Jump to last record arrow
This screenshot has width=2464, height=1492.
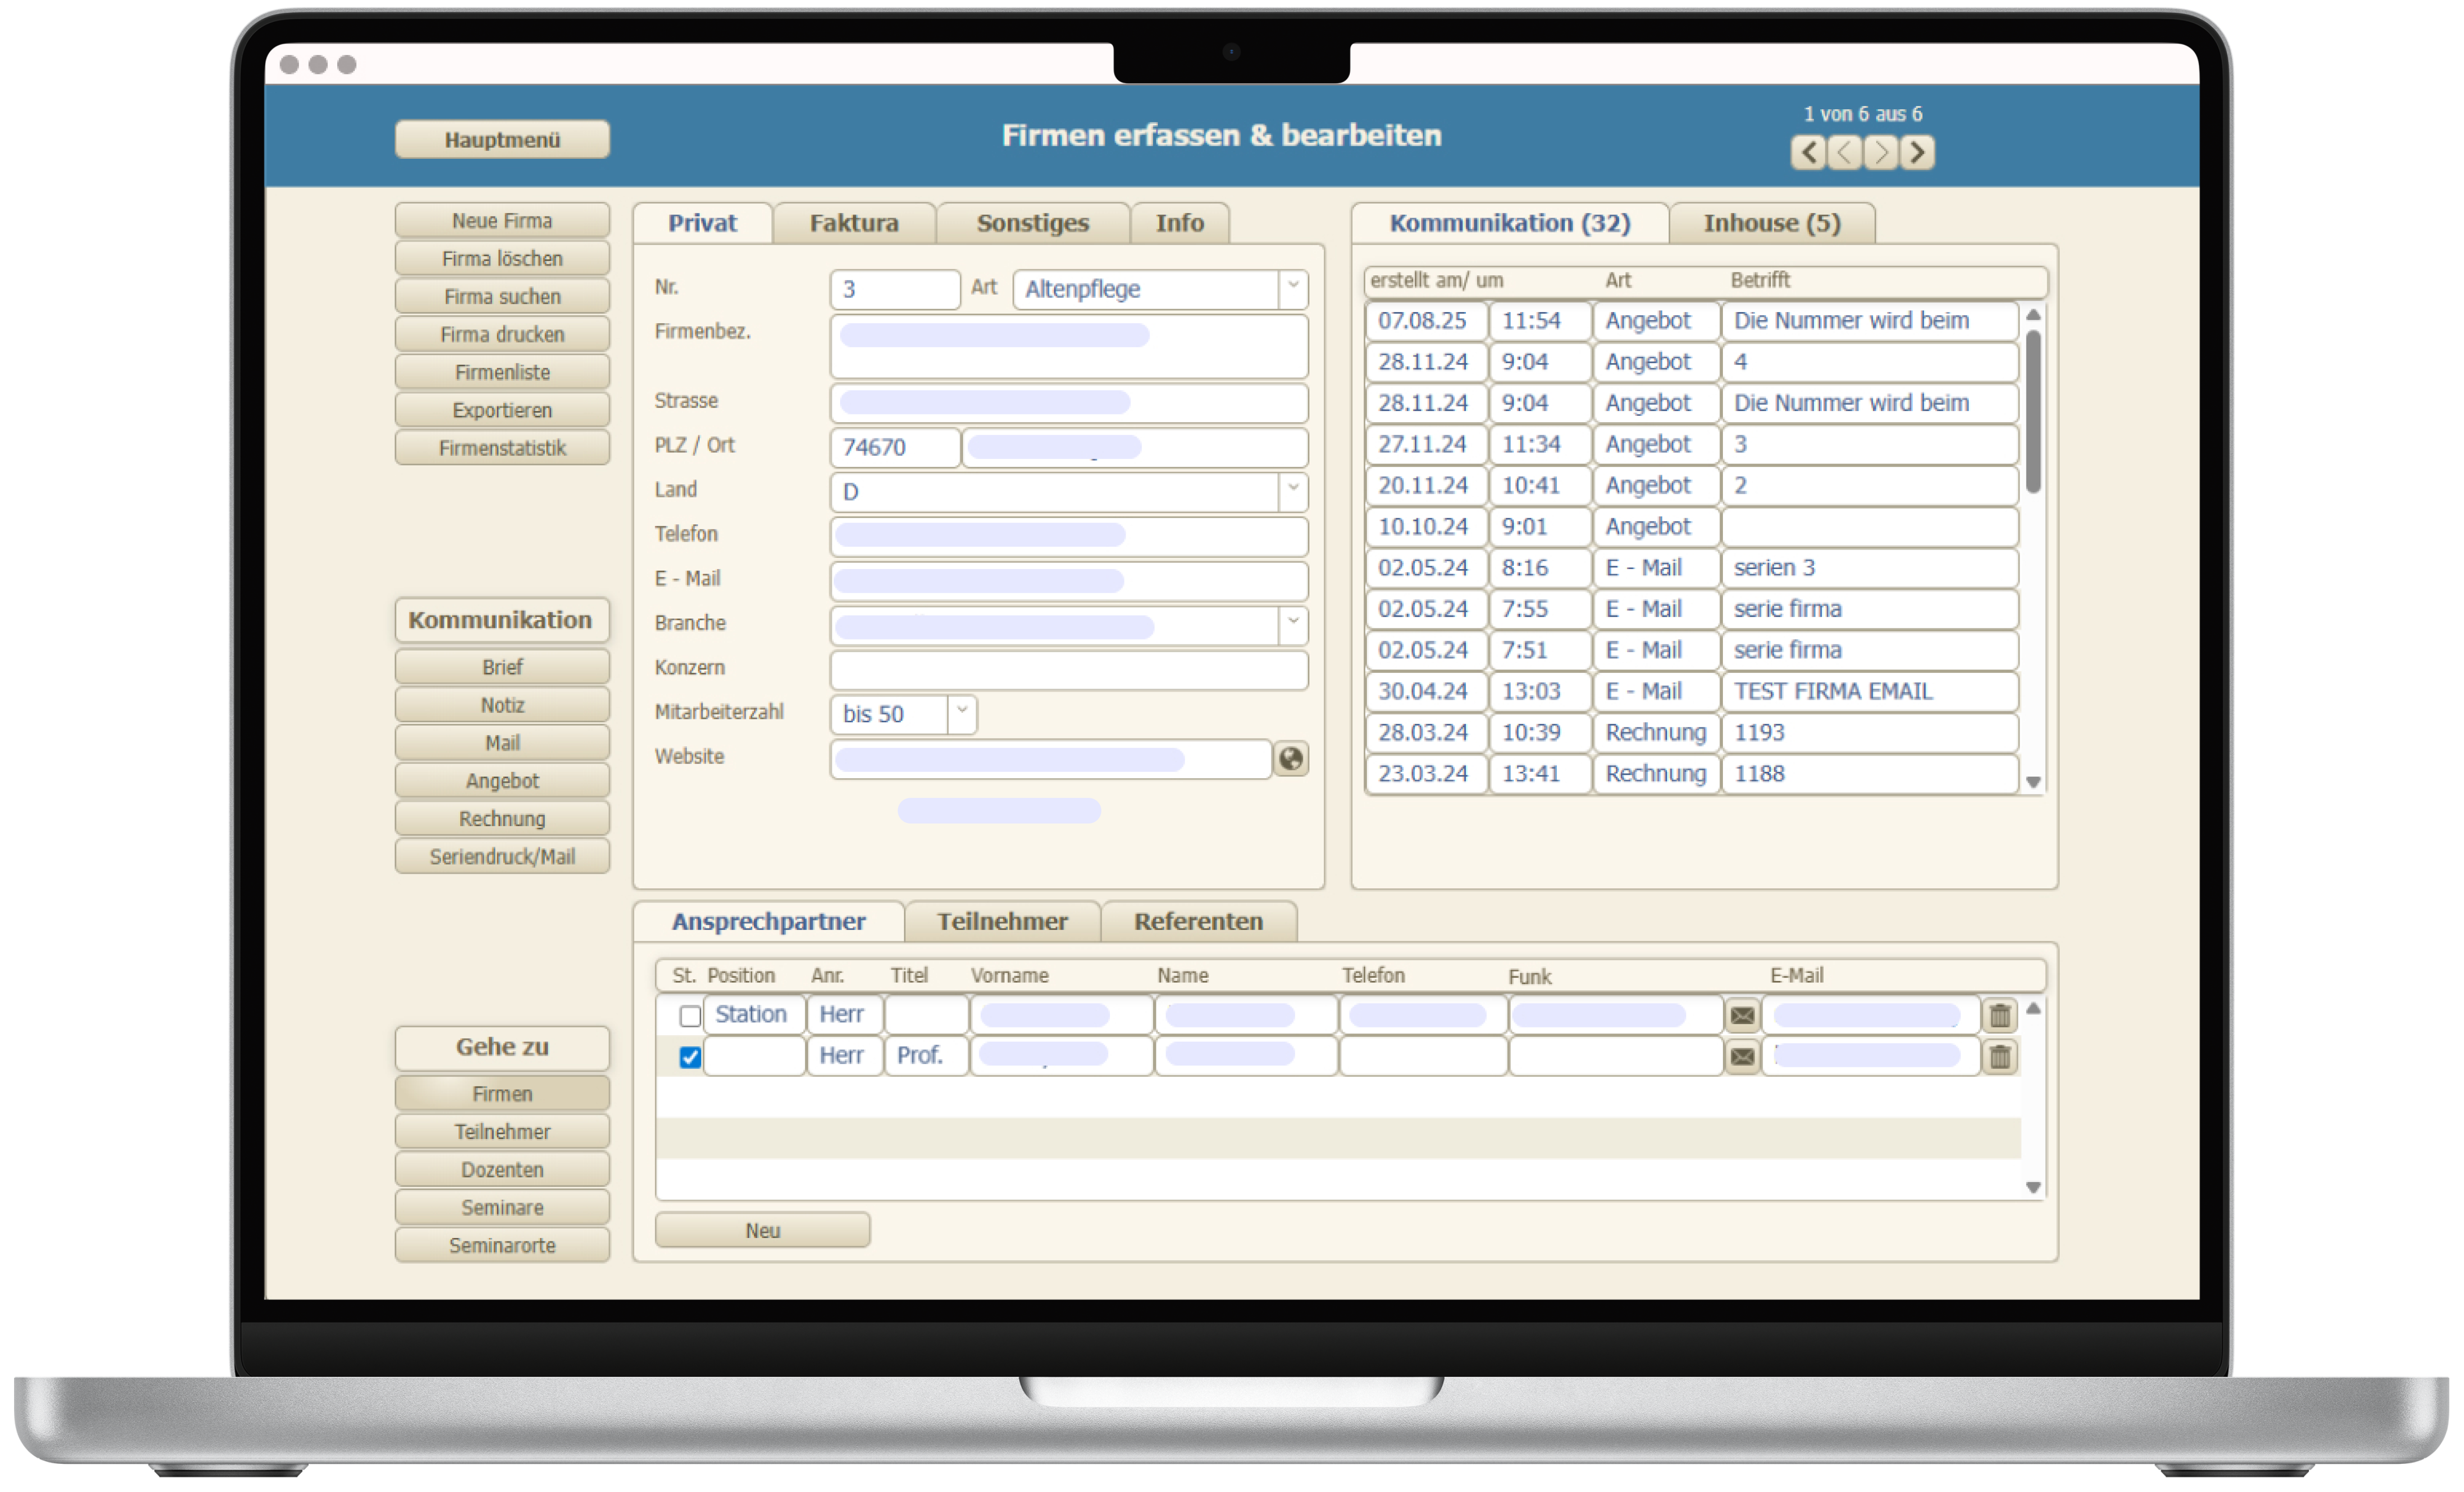pyautogui.click(x=1917, y=152)
